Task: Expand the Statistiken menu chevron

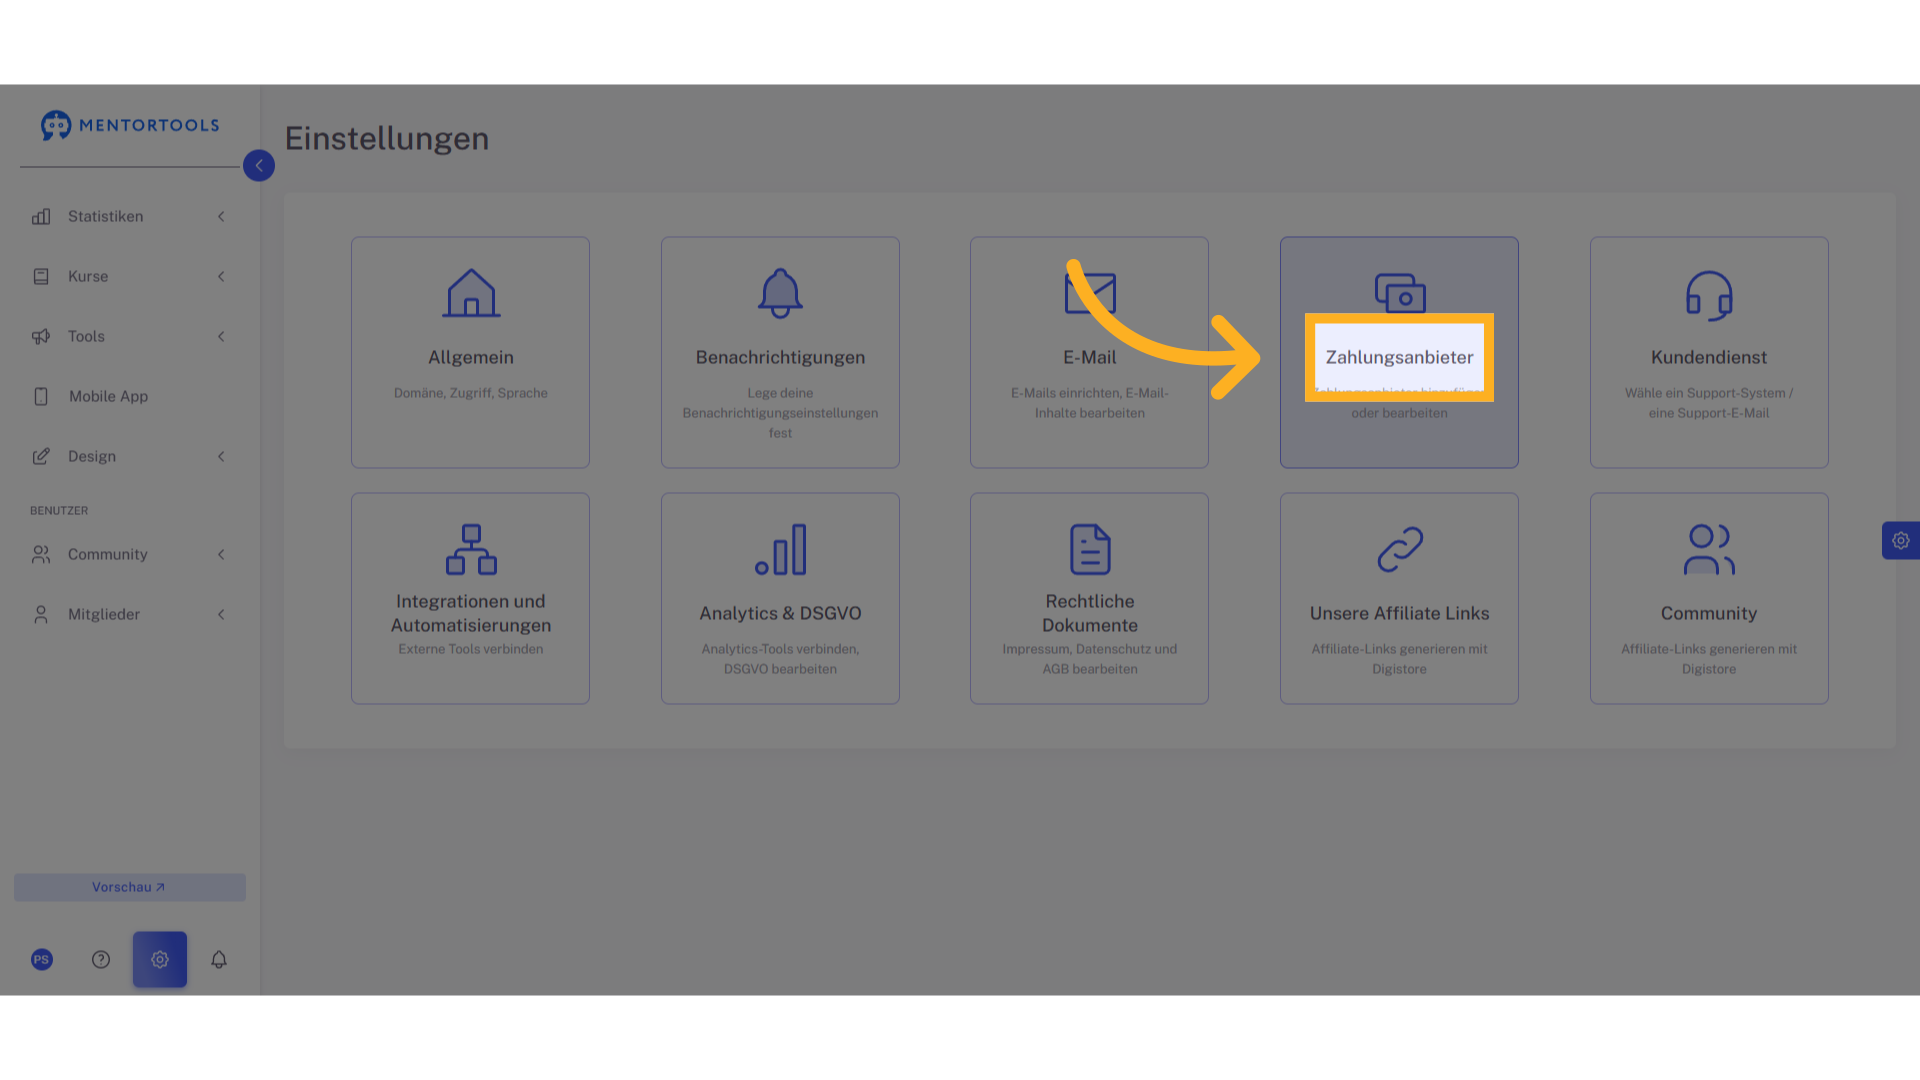Action: [x=221, y=217]
